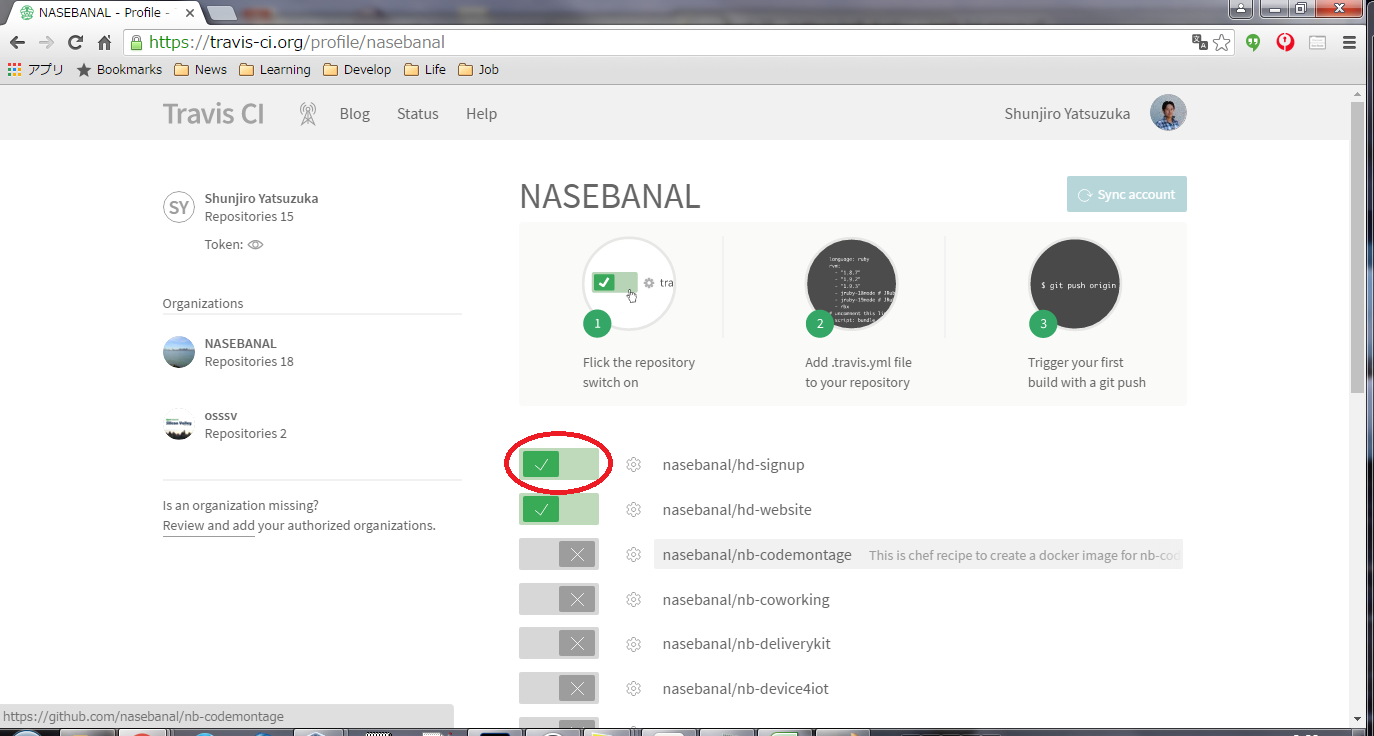This screenshot has height=736, width=1374.
Task: Toggle the nasebanal/hd-signup repository switch
Action: coord(559,464)
